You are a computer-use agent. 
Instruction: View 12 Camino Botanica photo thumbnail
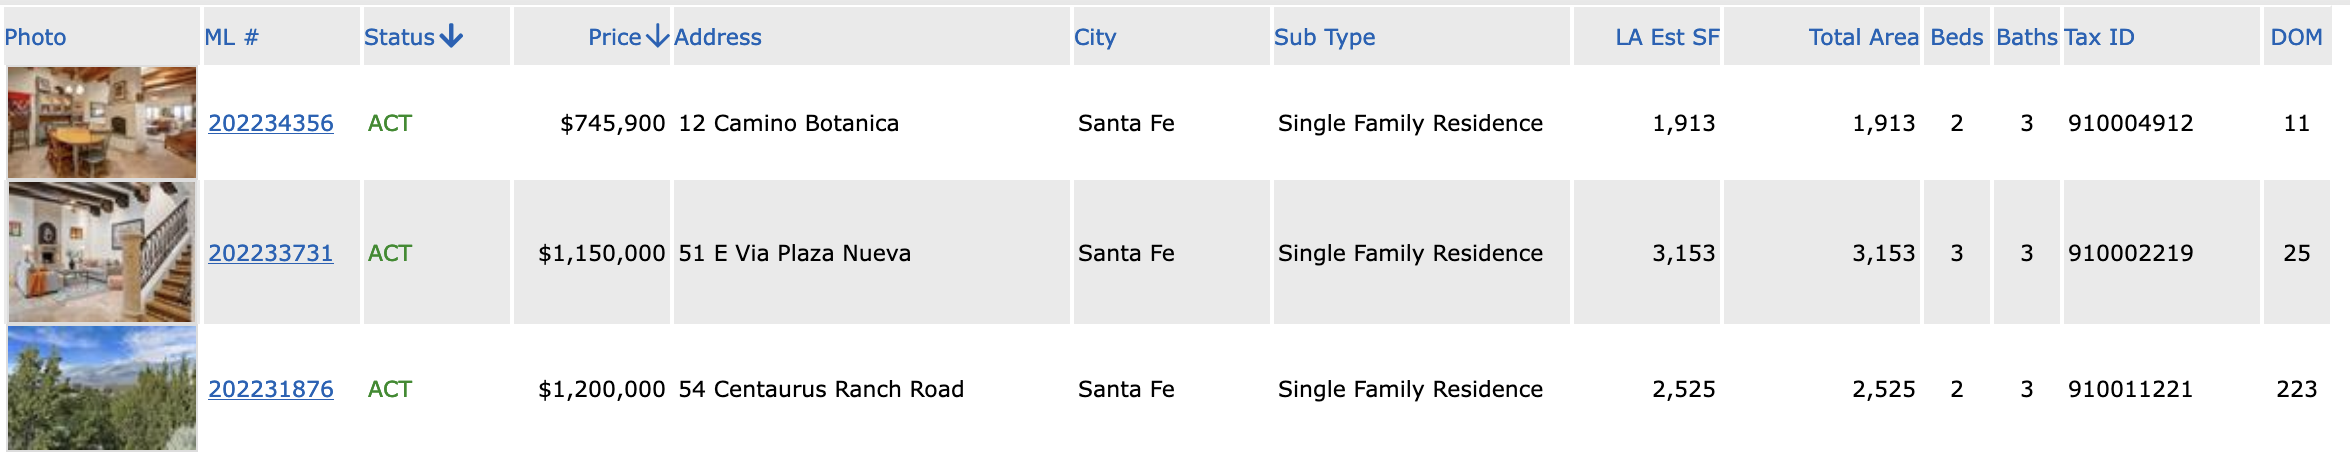pos(102,123)
